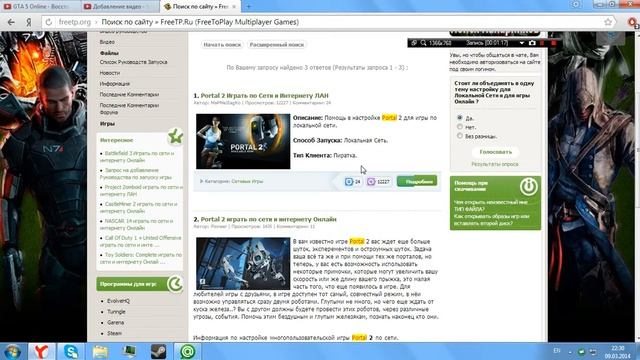
Task: Open the 'Garena' program link
Action: [116, 322]
